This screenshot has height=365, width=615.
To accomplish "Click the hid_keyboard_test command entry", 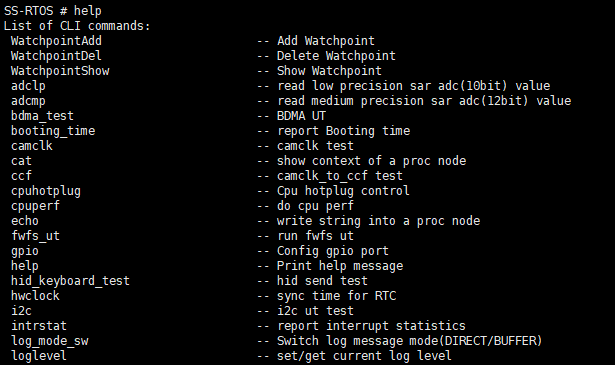I will pos(70,281).
